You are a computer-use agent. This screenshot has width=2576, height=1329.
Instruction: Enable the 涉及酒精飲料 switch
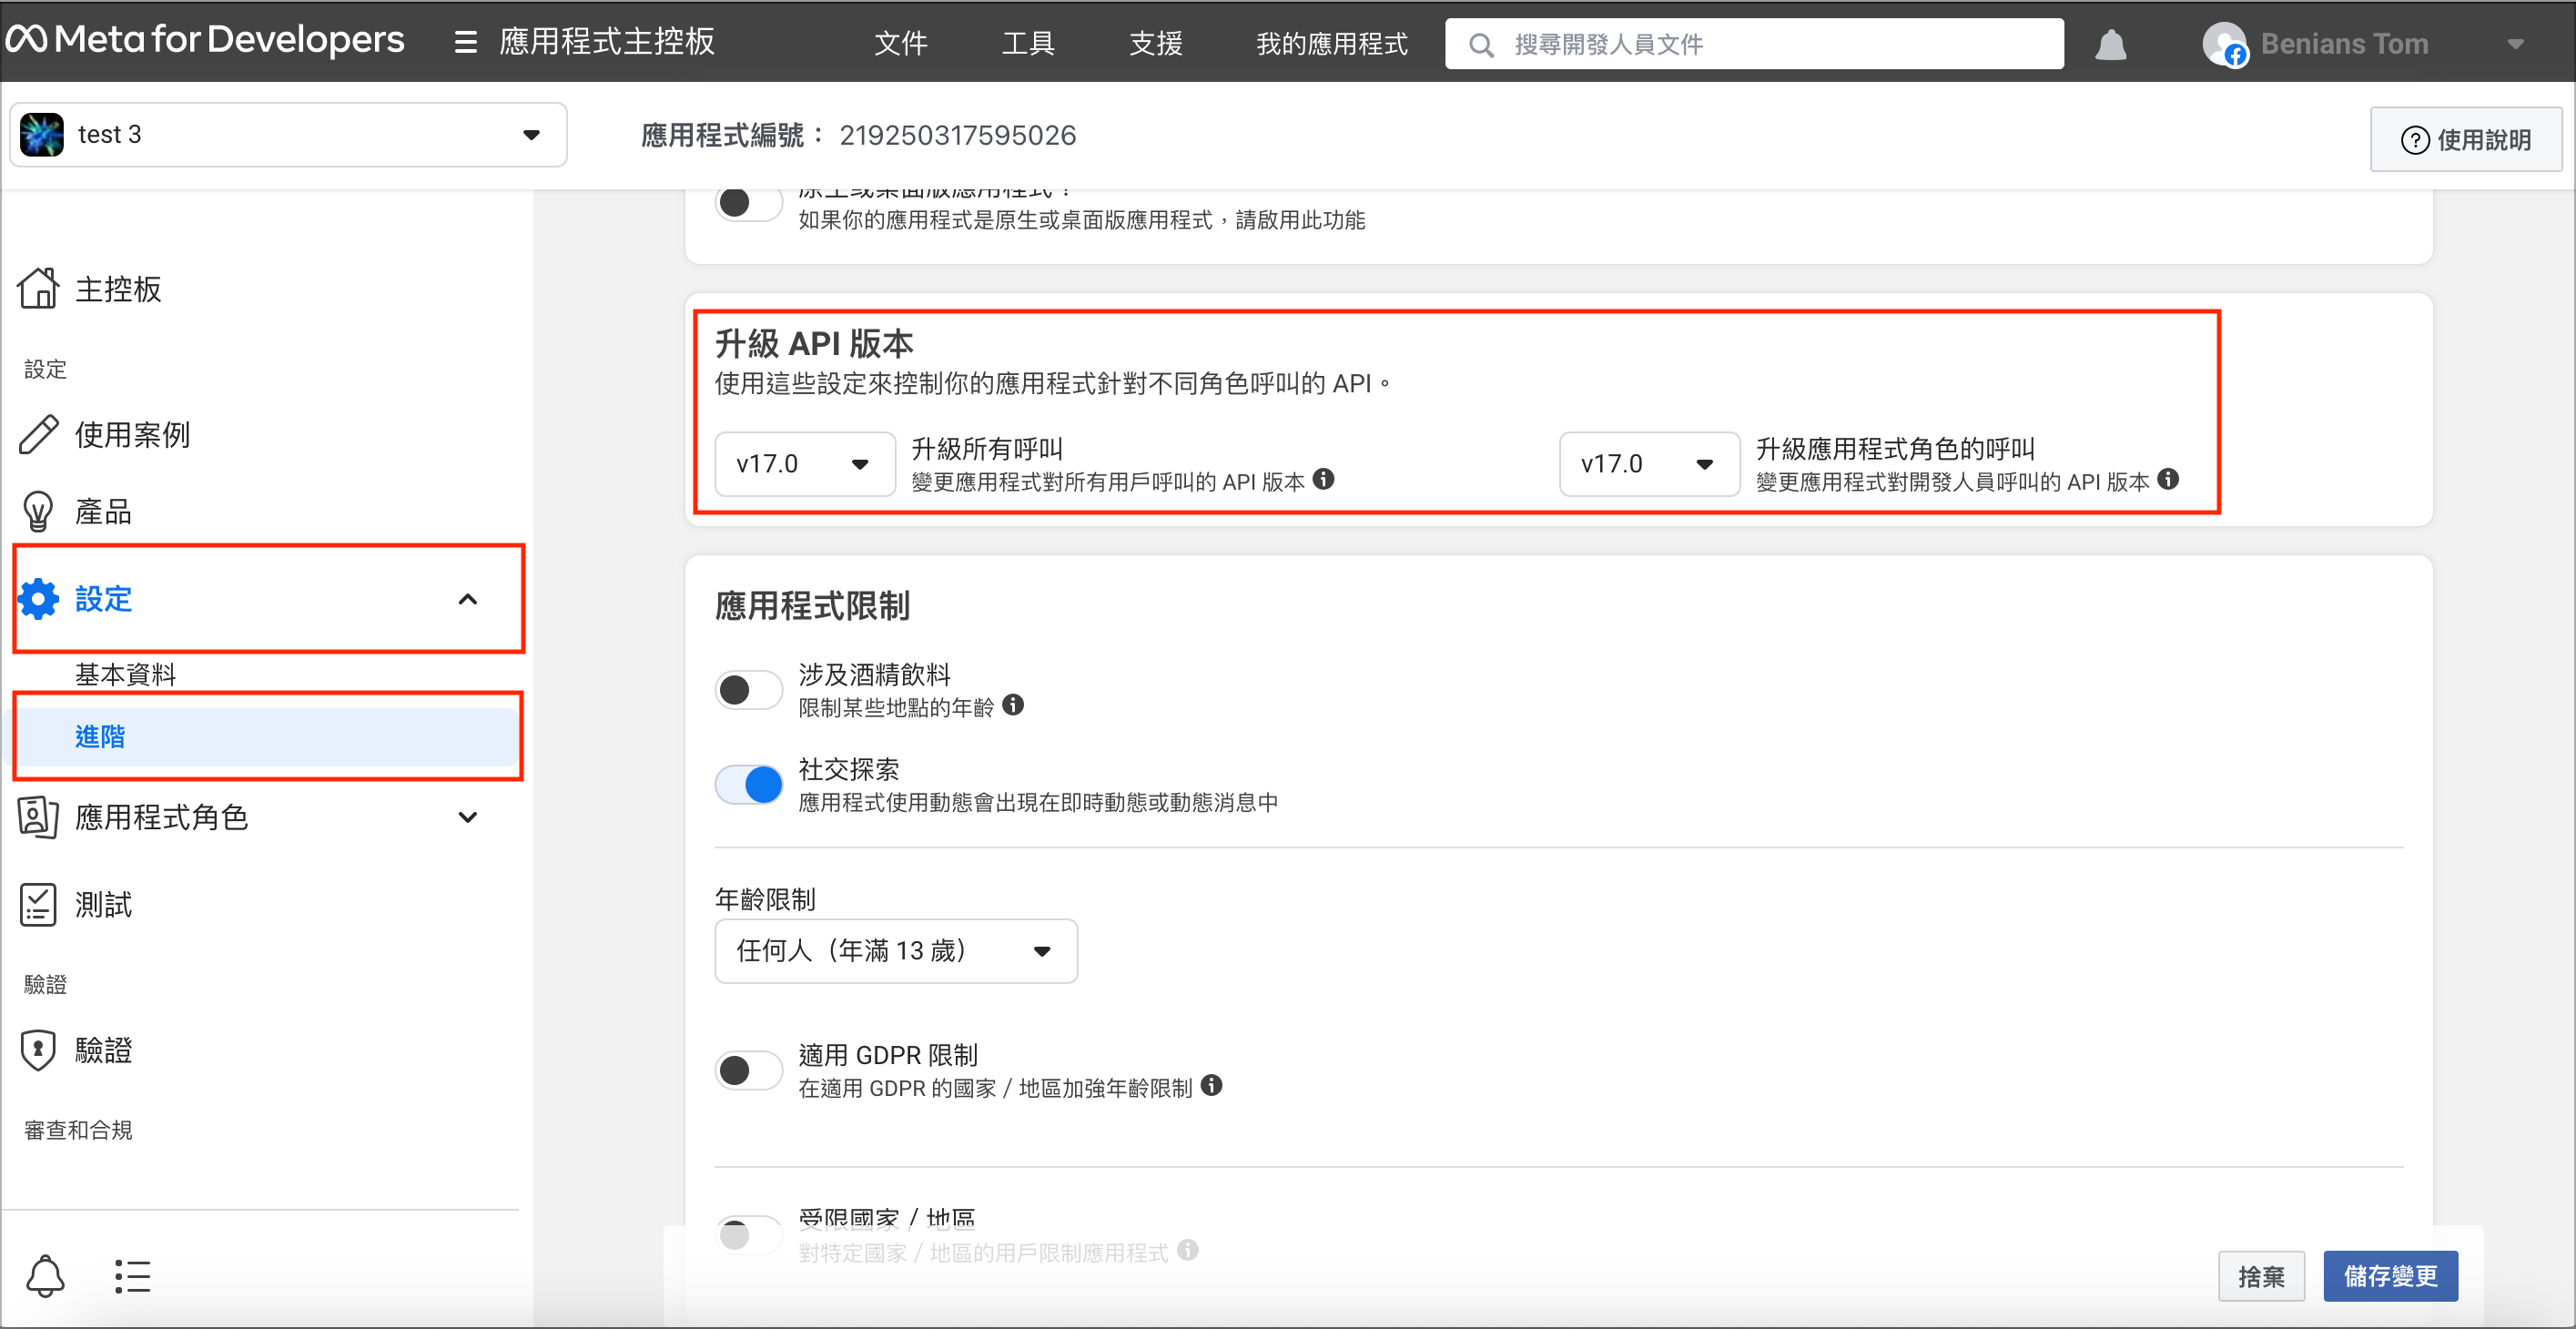coord(749,690)
